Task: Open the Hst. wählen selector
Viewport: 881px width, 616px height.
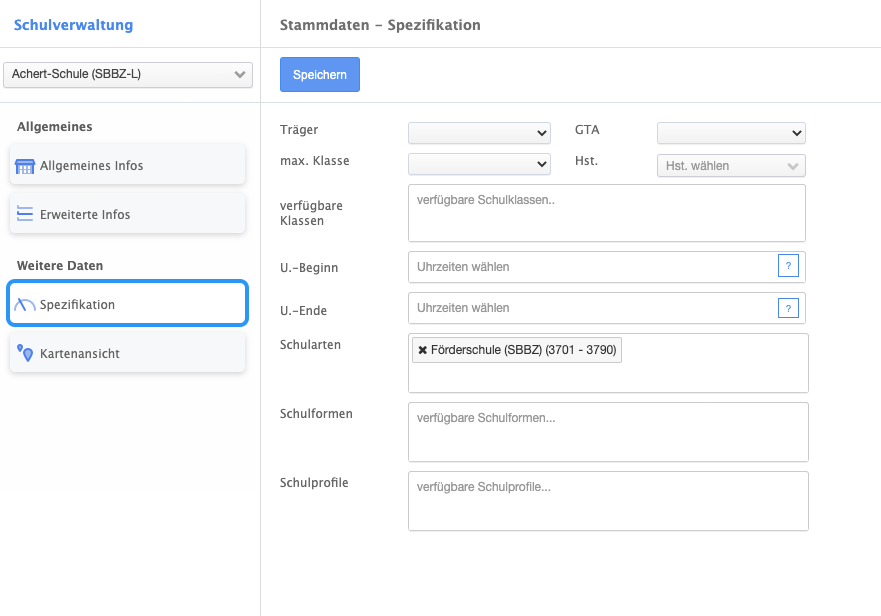Action: point(730,166)
